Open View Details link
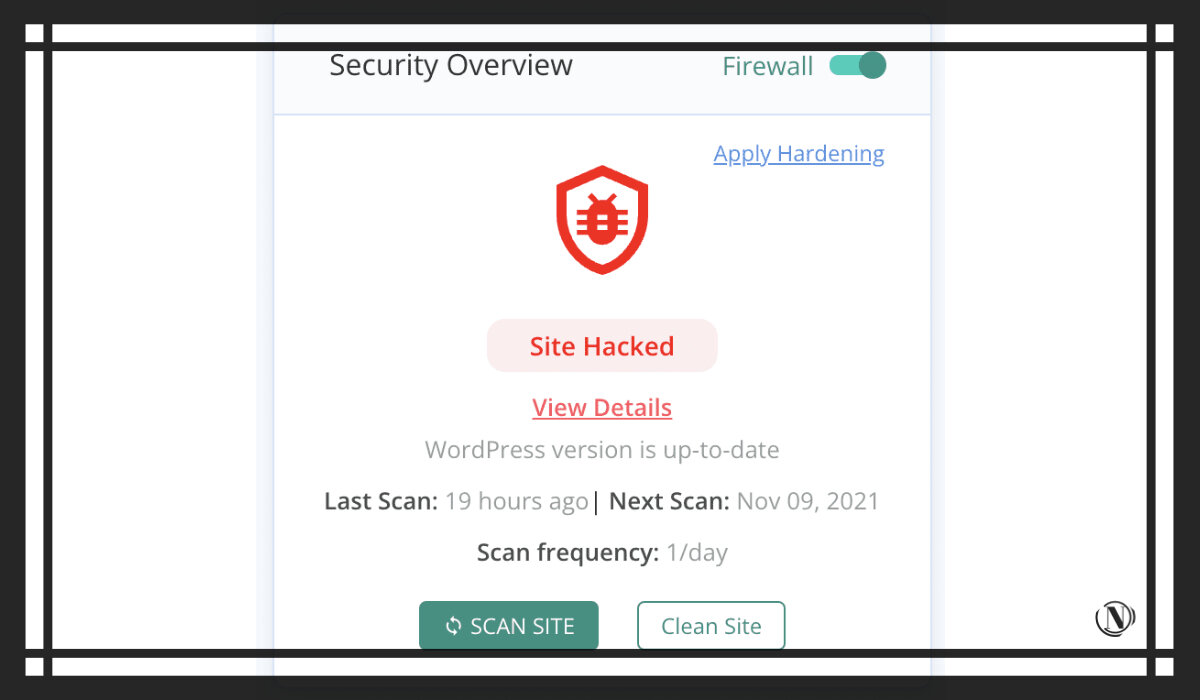 [602, 408]
